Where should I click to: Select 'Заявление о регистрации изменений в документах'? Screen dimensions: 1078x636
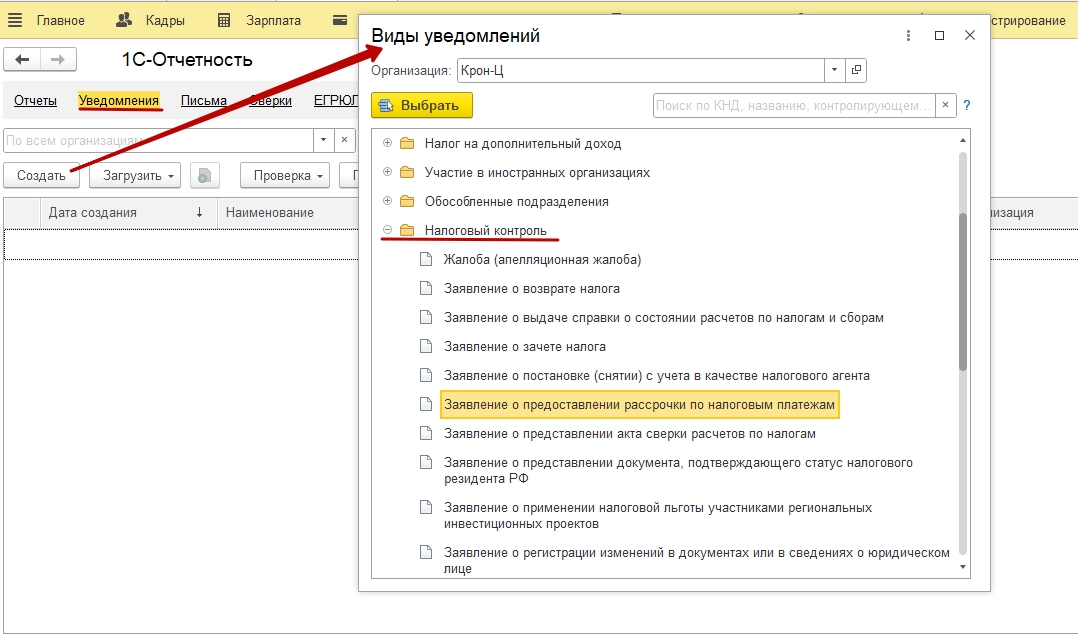[x=696, y=560]
